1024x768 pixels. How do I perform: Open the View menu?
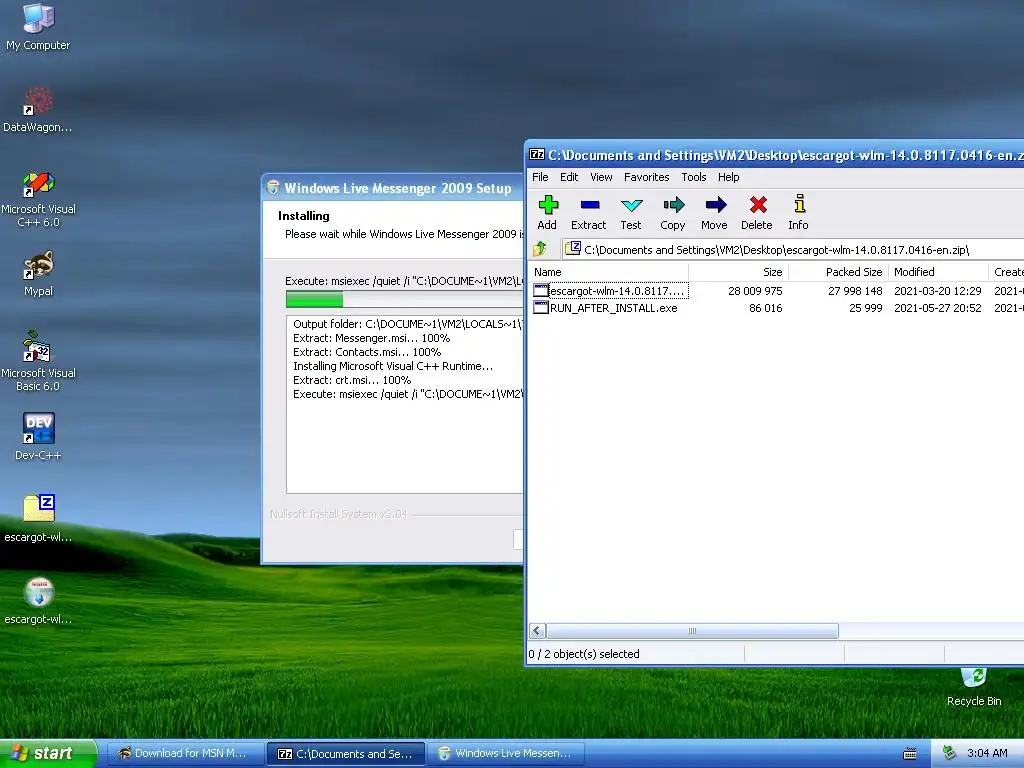[601, 177]
